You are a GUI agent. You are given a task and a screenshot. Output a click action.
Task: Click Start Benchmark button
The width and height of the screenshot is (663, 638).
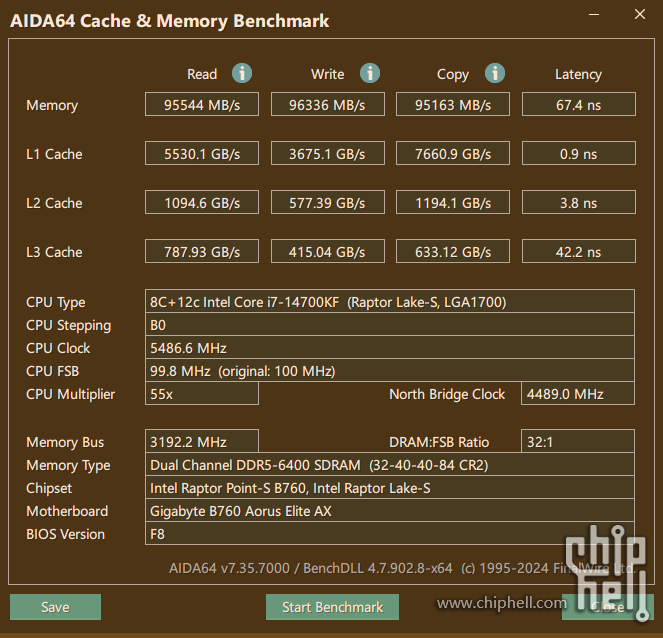[332, 607]
